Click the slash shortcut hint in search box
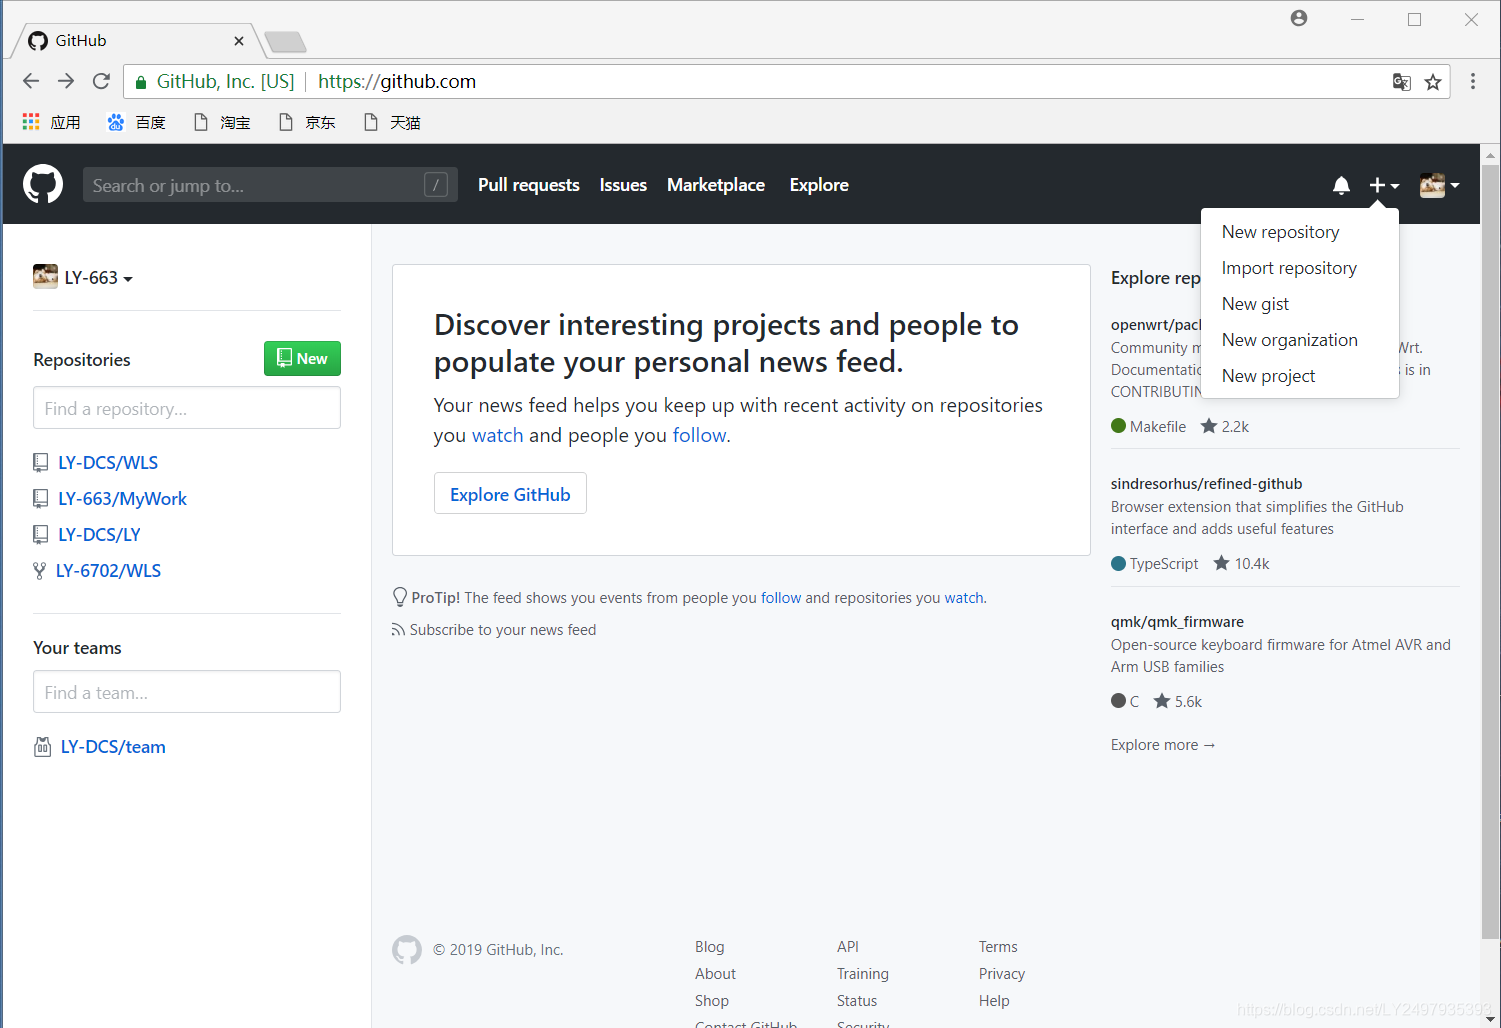Screen dimensions: 1501x1028 click(436, 184)
